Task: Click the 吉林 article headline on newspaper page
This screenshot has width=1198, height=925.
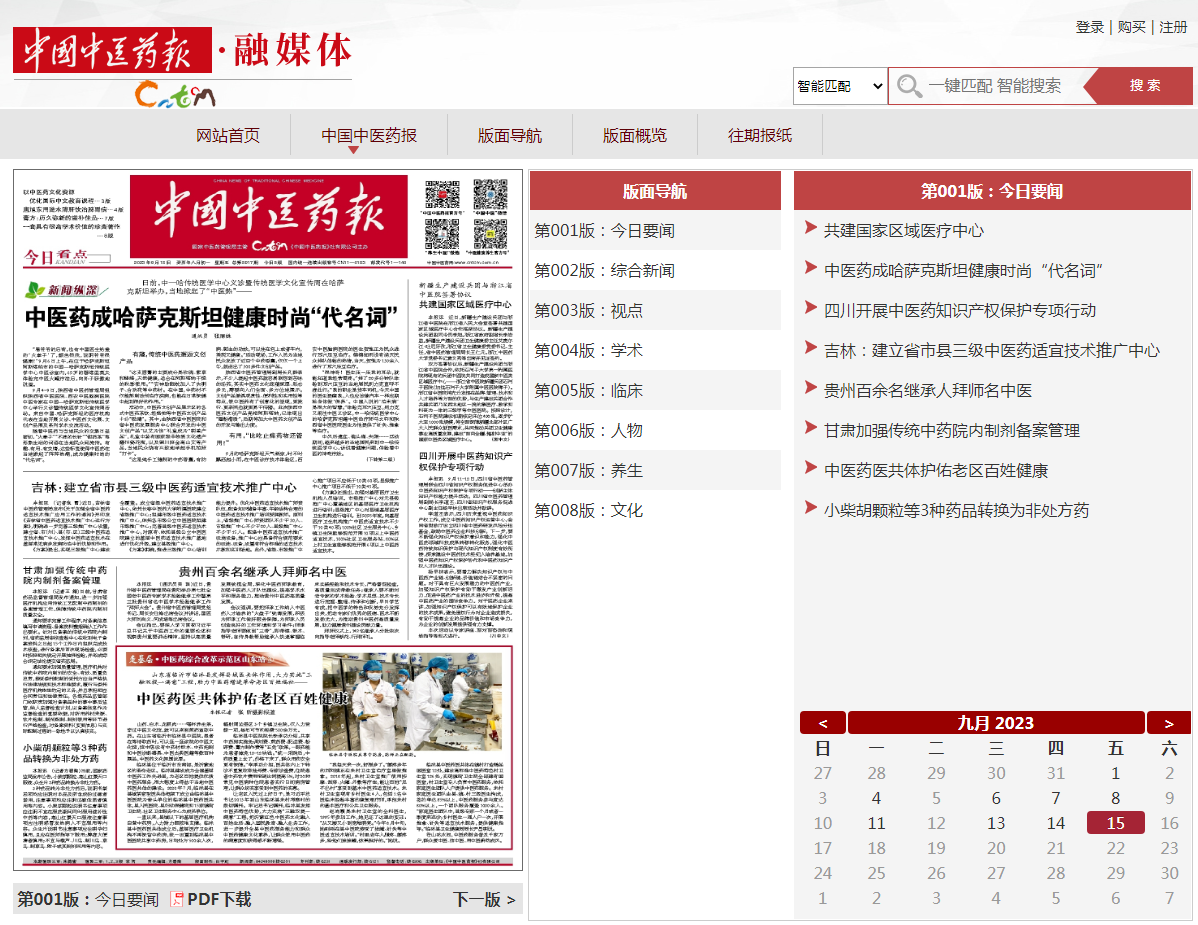Action: pyautogui.click(x=164, y=487)
